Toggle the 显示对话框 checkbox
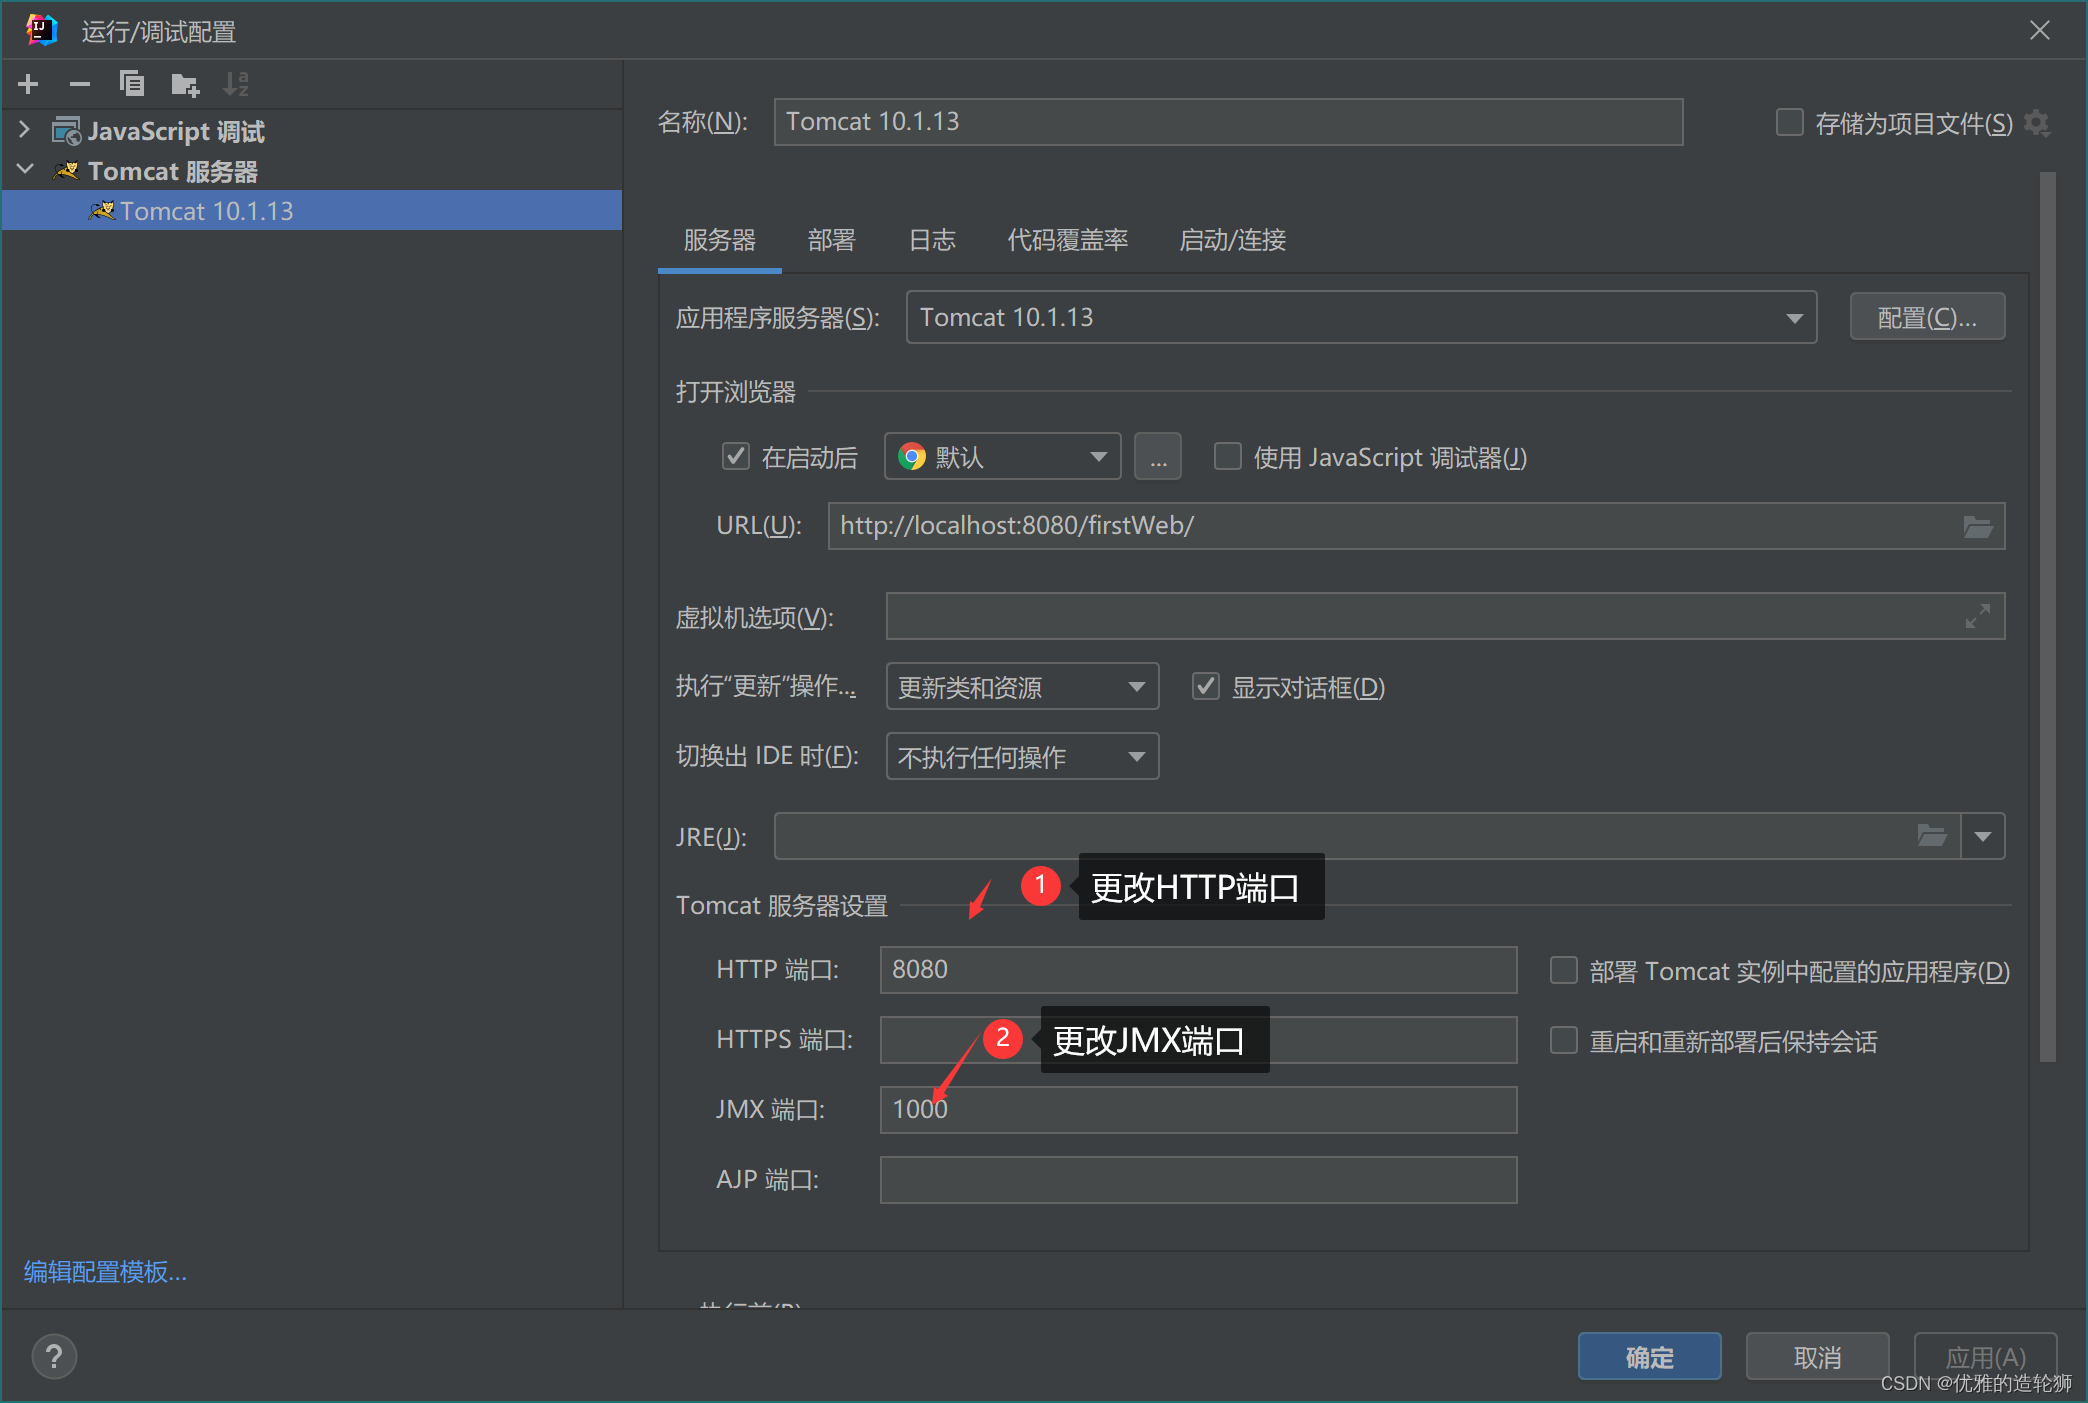The image size is (2088, 1403). coord(1206,687)
